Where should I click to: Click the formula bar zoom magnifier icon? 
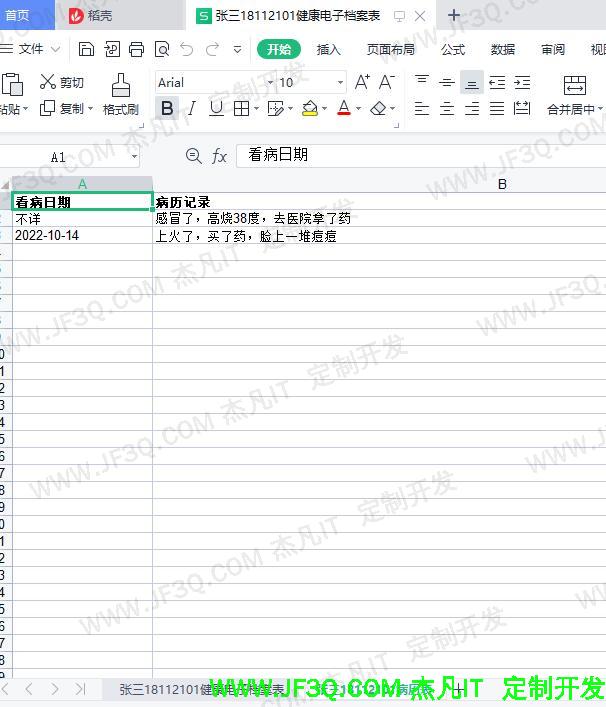click(x=193, y=156)
